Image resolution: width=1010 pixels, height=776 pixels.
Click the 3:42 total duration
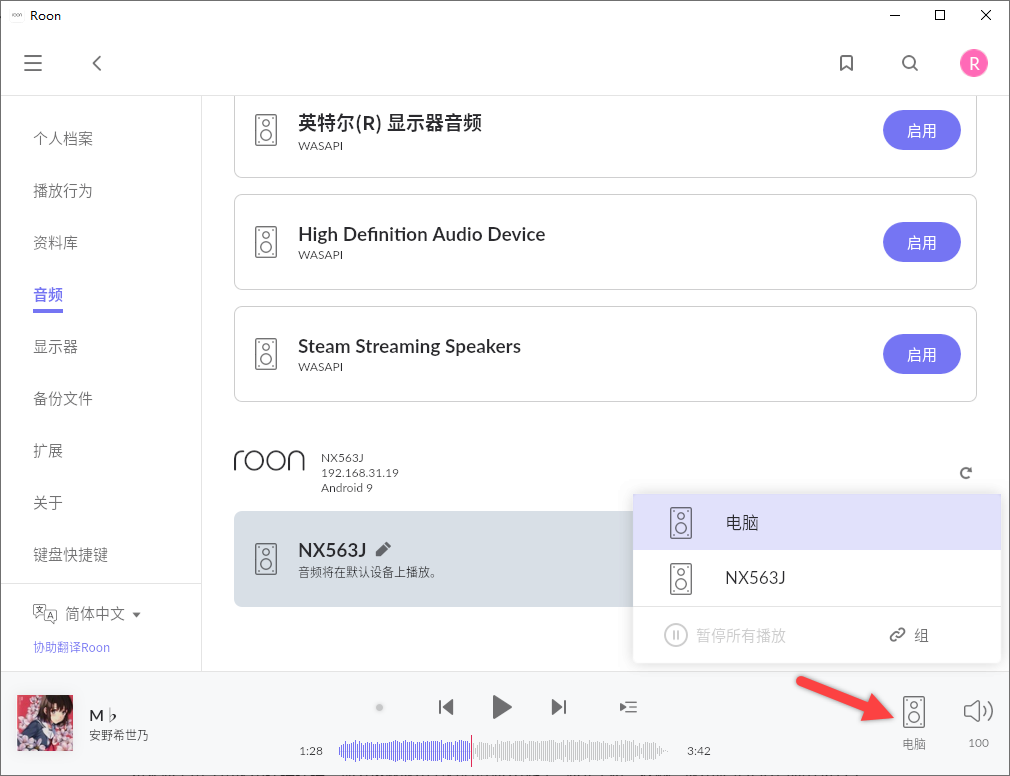point(698,751)
